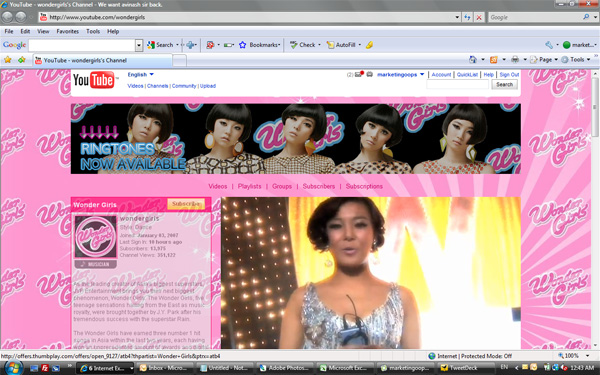Click the Stop loading red X icon
Image resolution: width=600 pixels, height=375 pixels.
pyautogui.click(x=479, y=17)
